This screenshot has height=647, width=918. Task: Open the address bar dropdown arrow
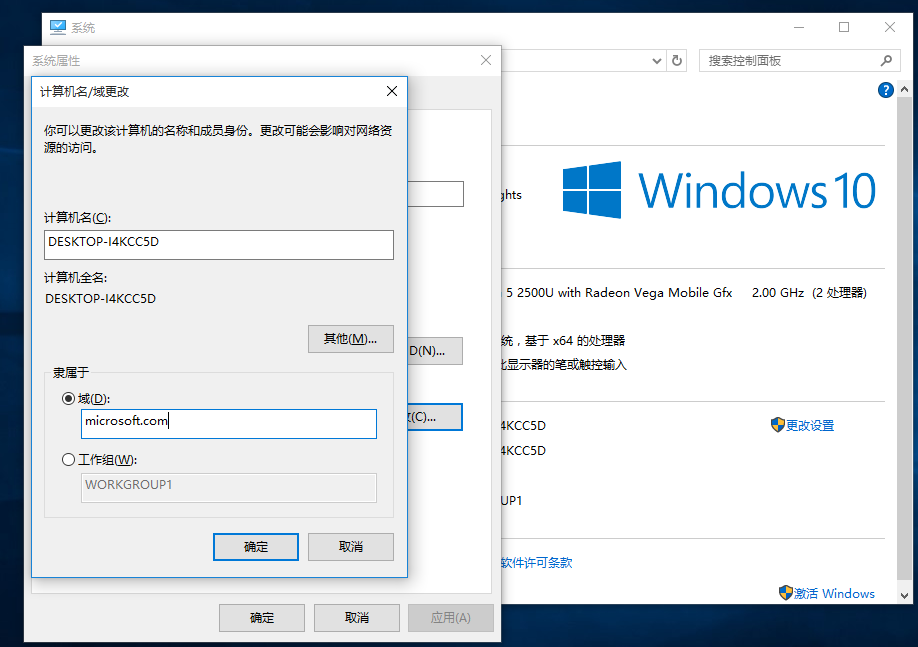pos(657,61)
